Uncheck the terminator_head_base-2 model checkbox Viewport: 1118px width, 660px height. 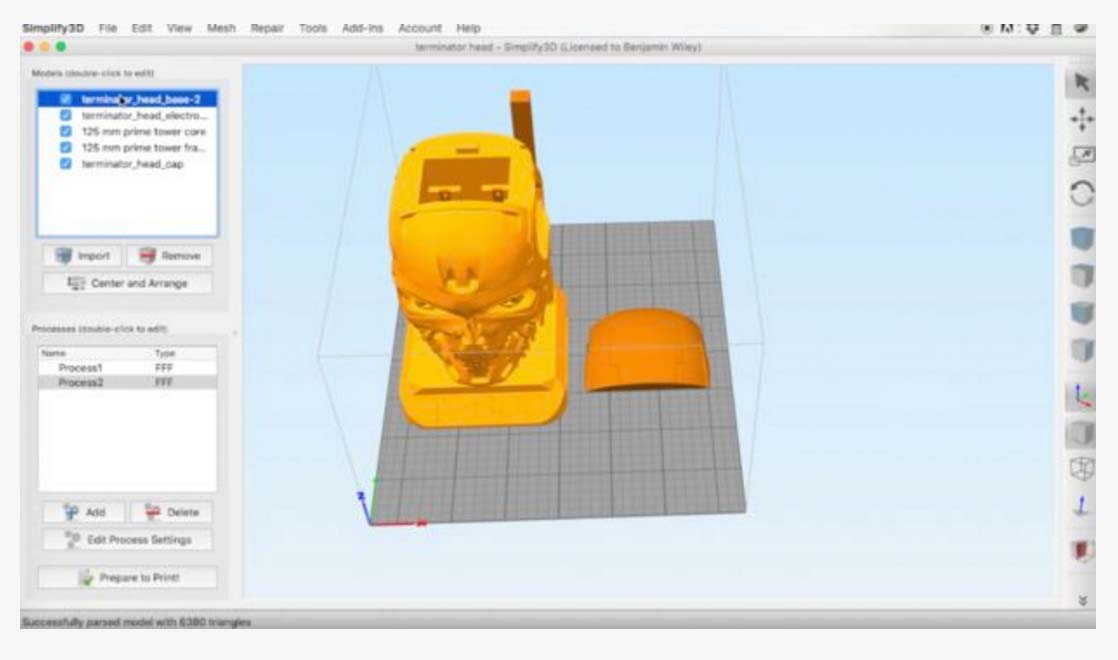(x=66, y=99)
